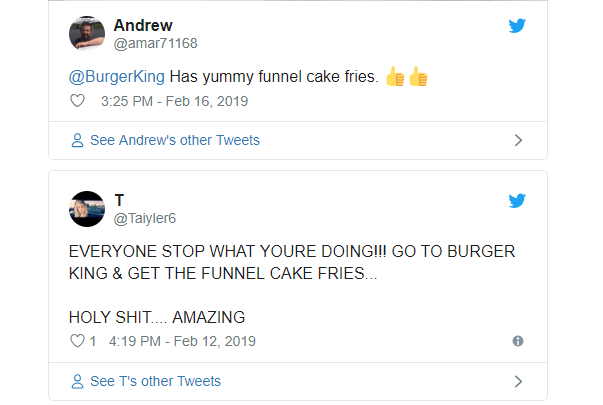Open Andrew's profile picture

(x=87, y=34)
